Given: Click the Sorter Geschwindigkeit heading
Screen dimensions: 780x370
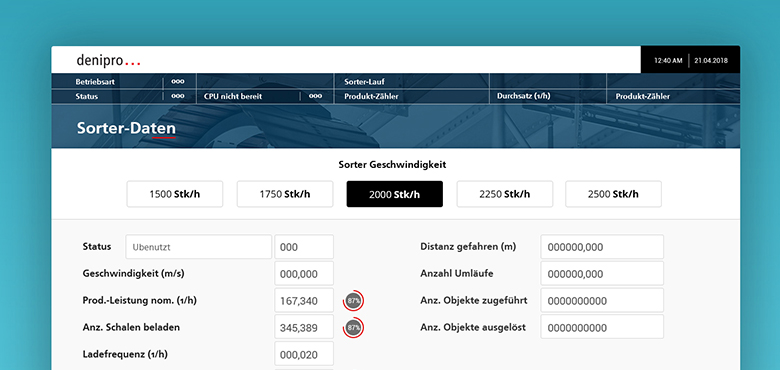Looking at the screenshot, I should [x=392, y=165].
